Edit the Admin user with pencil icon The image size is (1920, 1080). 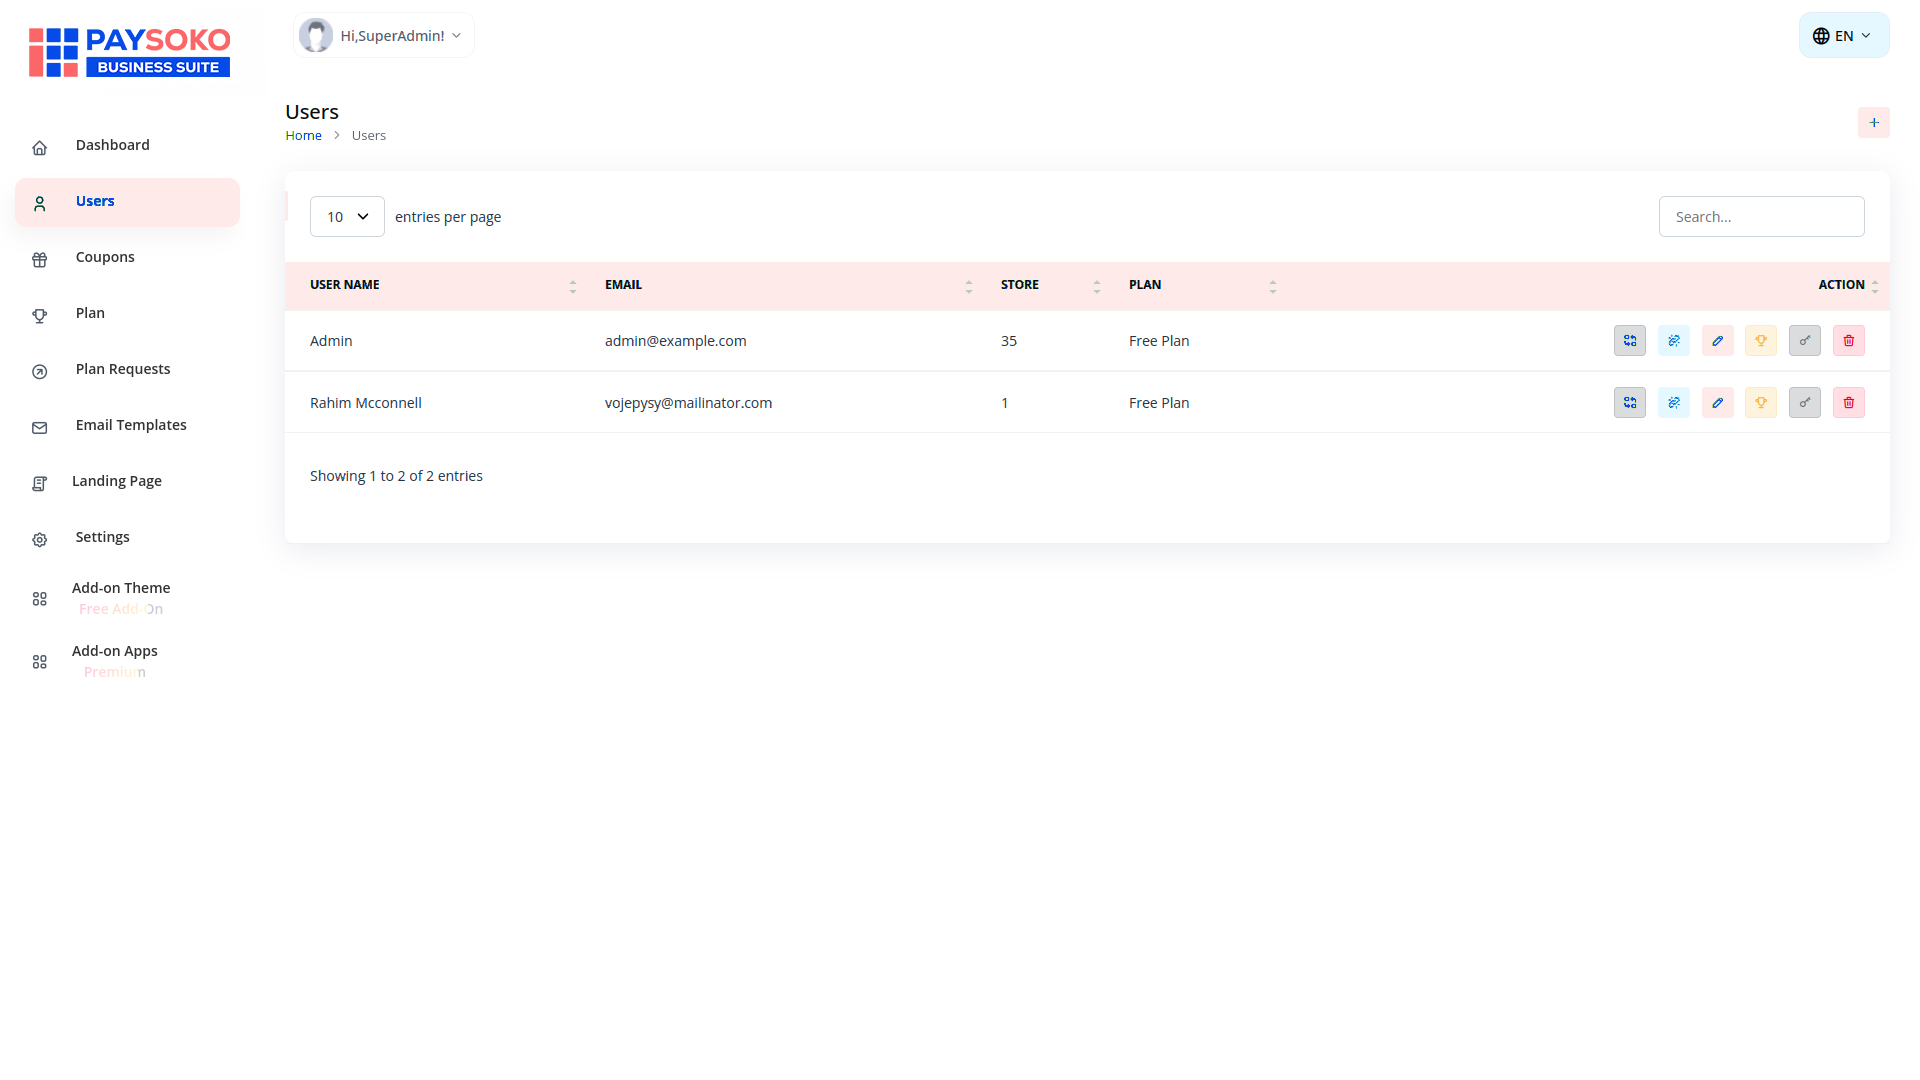point(1717,341)
